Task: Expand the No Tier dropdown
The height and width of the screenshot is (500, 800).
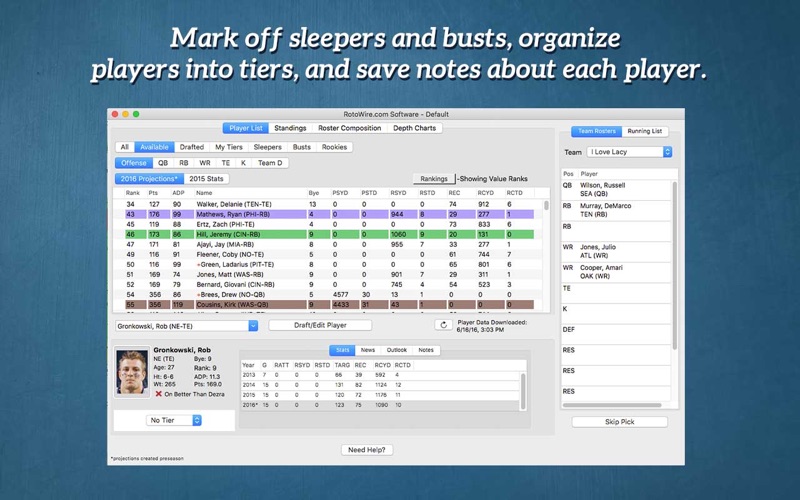Action: [174, 420]
